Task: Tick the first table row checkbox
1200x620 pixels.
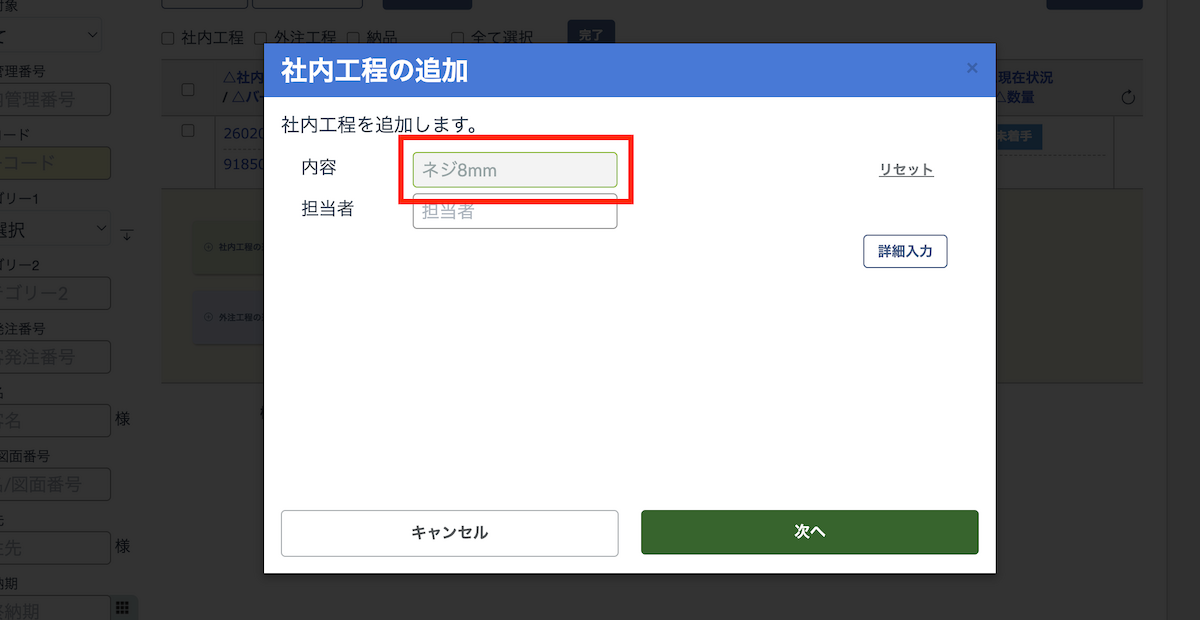Action: [x=188, y=131]
